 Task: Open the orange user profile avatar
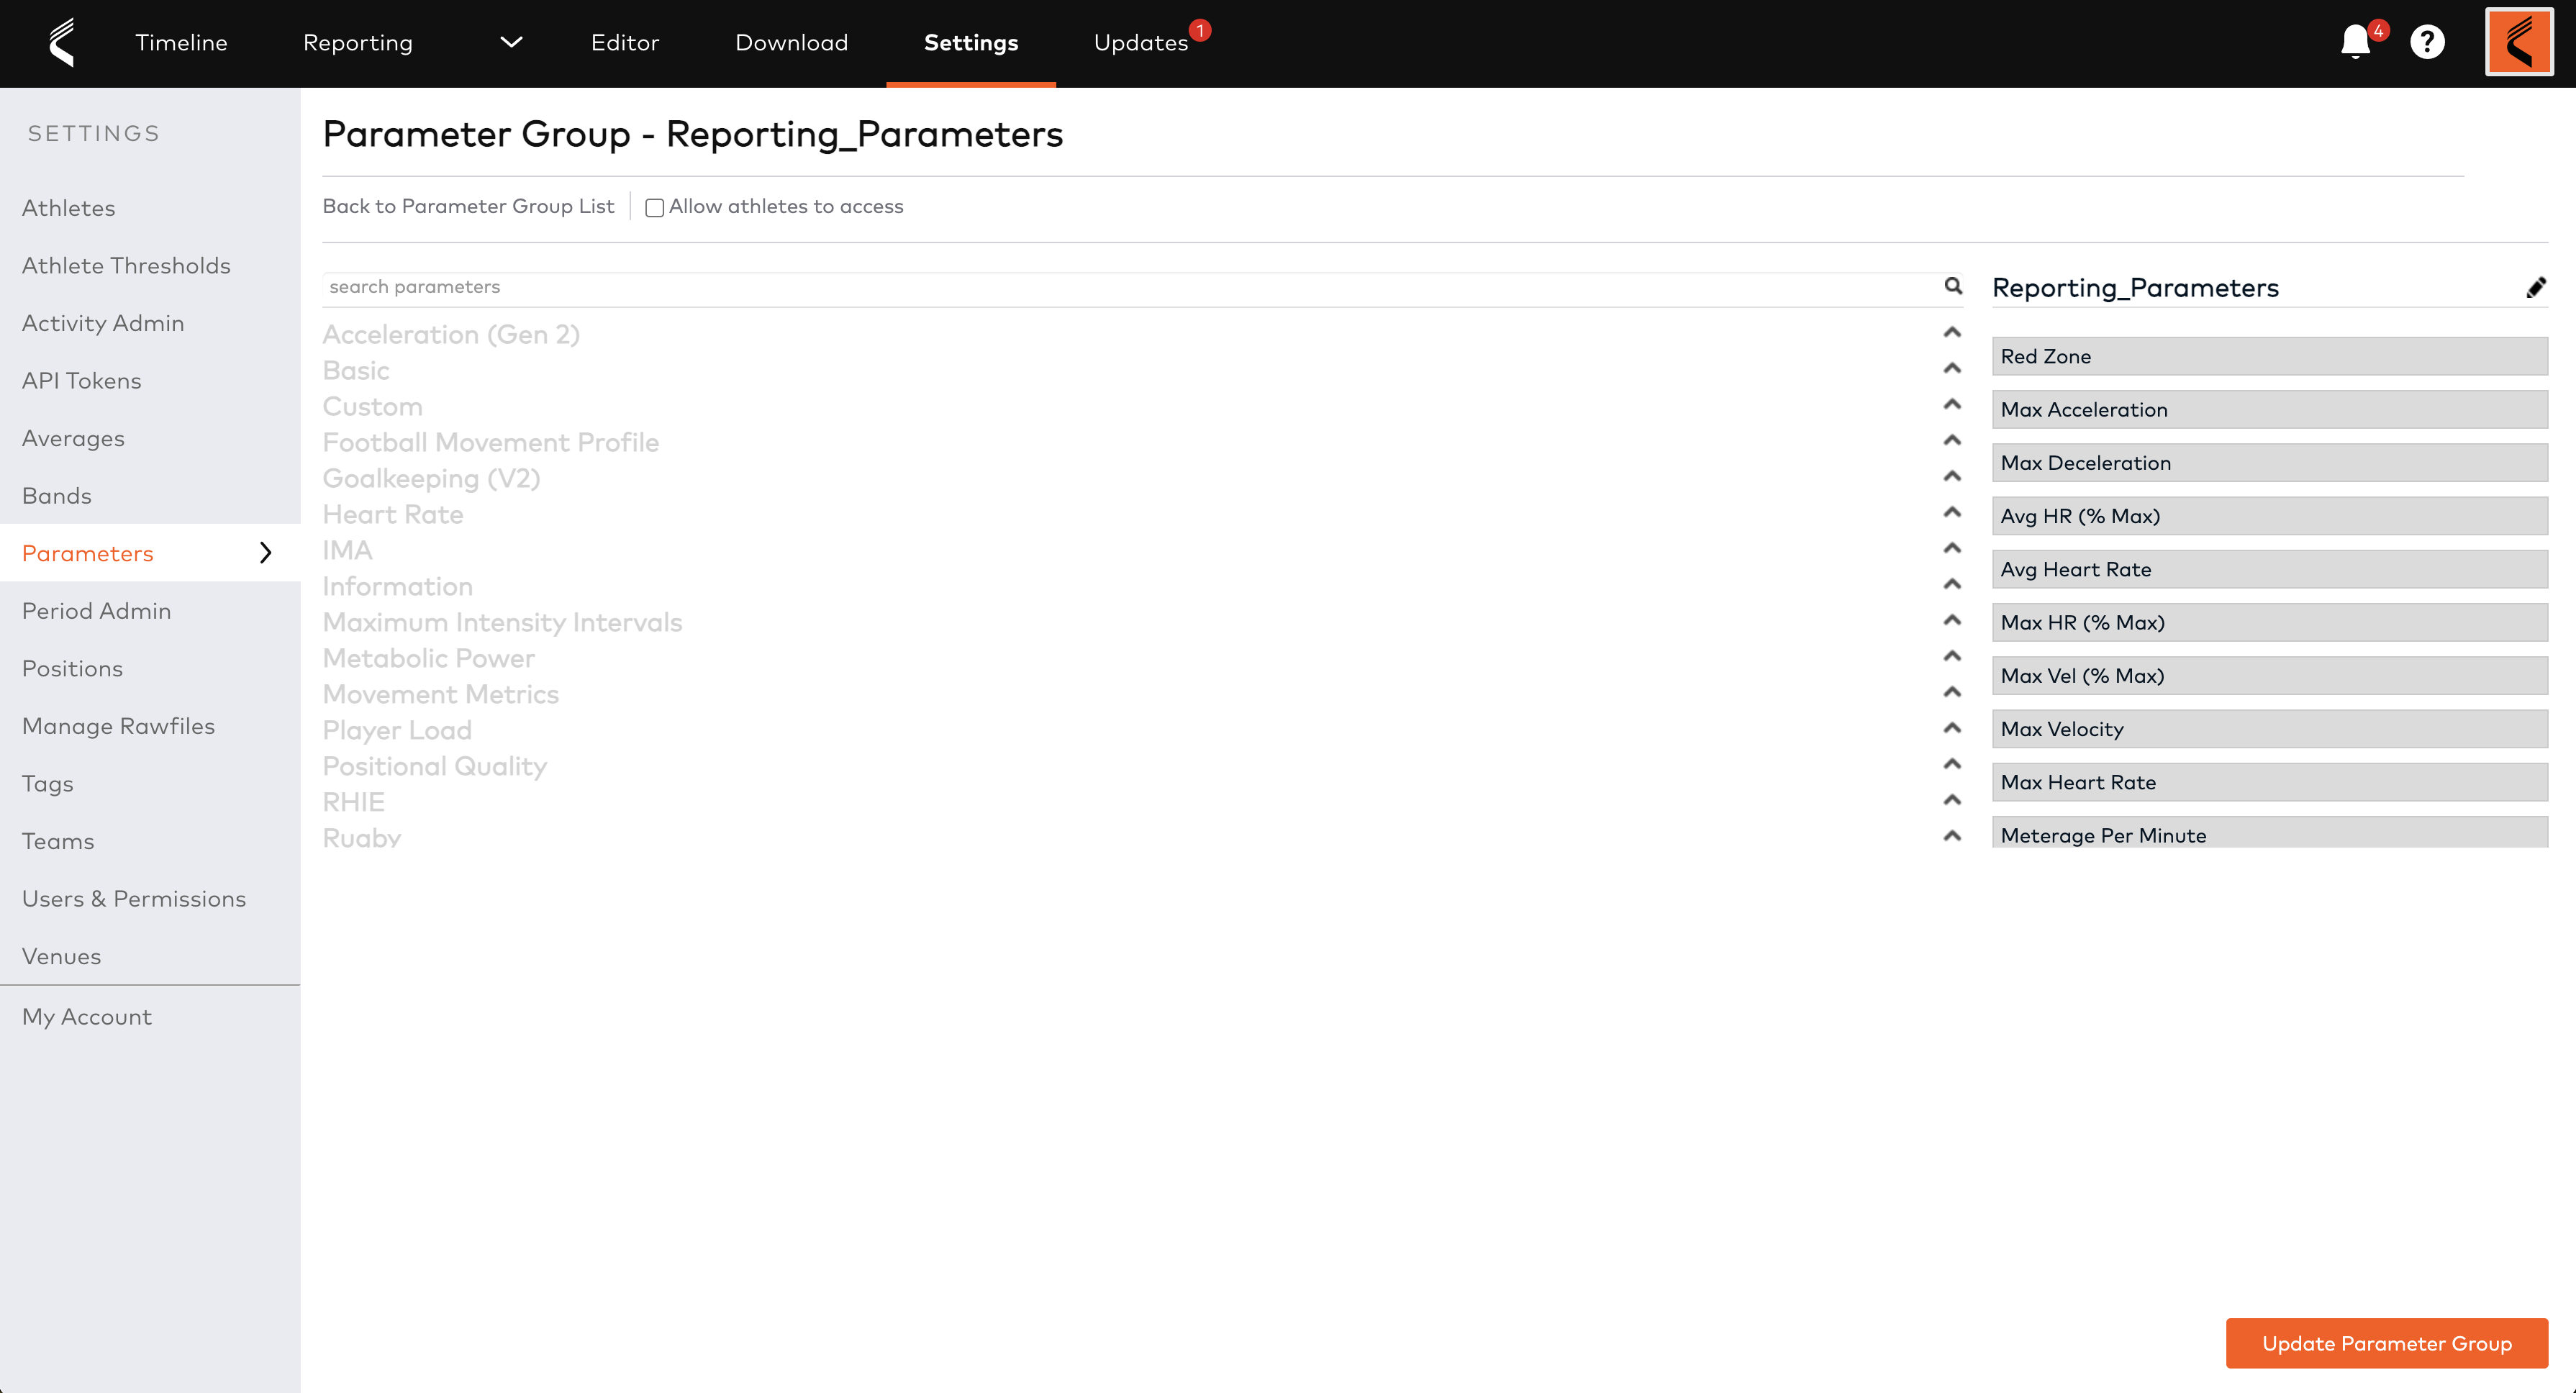(2519, 42)
